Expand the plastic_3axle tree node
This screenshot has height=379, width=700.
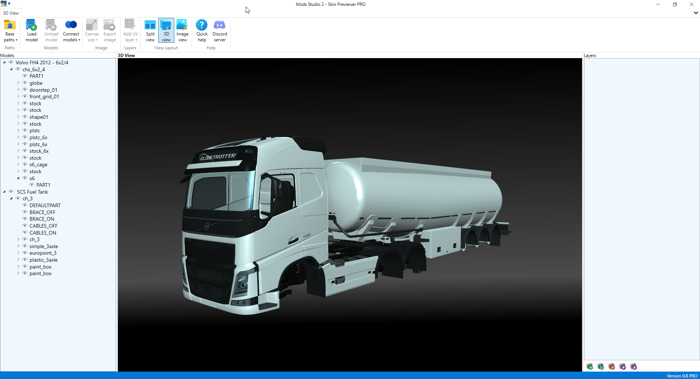(18, 260)
